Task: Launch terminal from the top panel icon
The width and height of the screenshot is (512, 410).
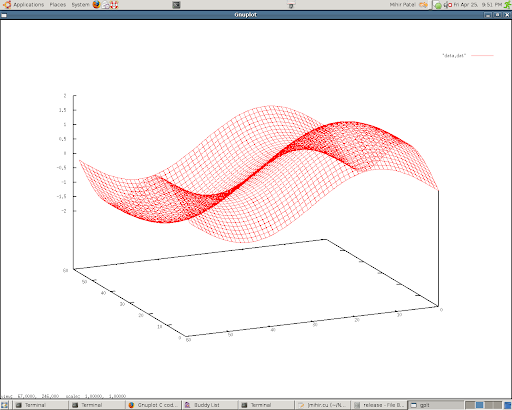Action: pyautogui.click(x=176, y=5)
